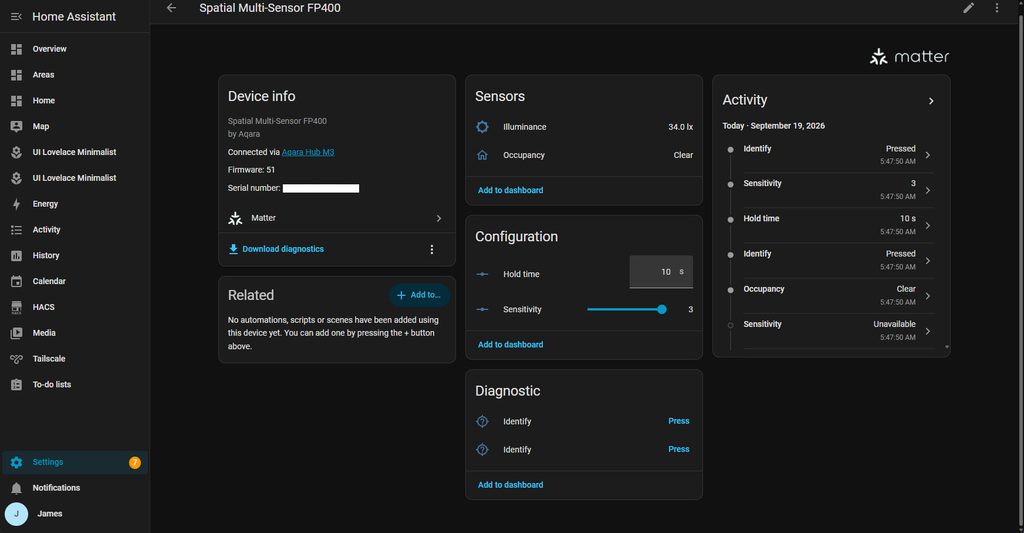Open Map in the sidebar
The image size is (1024, 533).
[40, 126]
